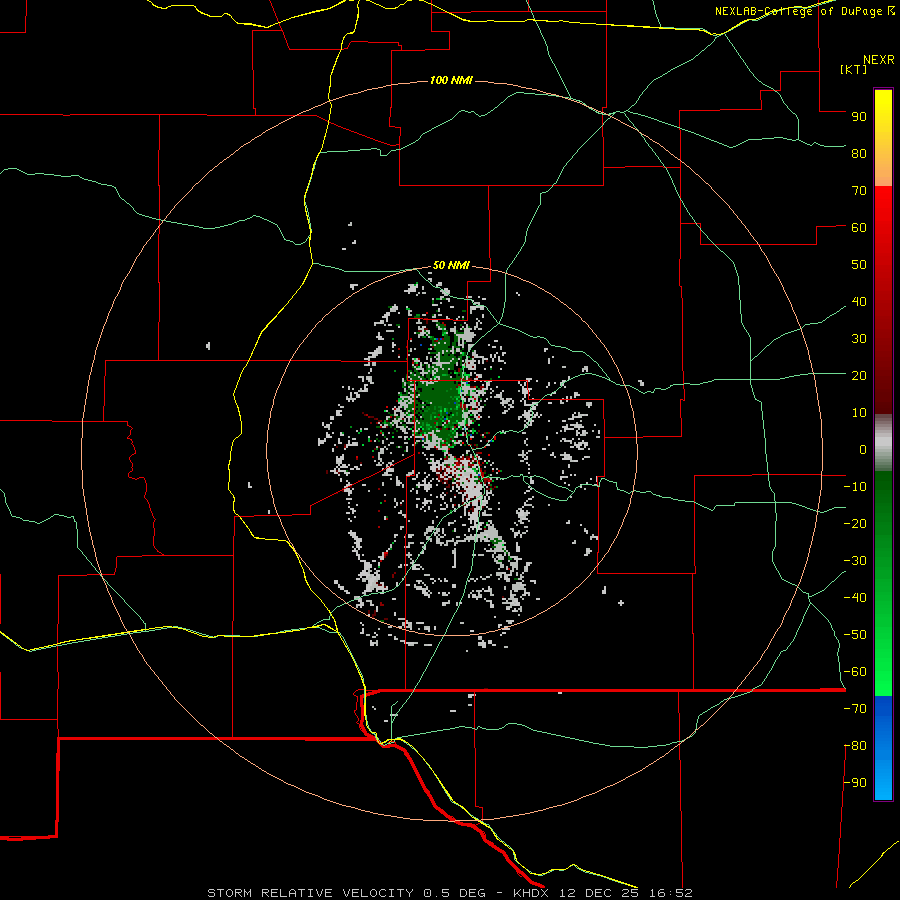The height and width of the screenshot is (900, 900).
Task: Click the blue bottom segment of the color bar
Action: pyautogui.click(x=883, y=748)
